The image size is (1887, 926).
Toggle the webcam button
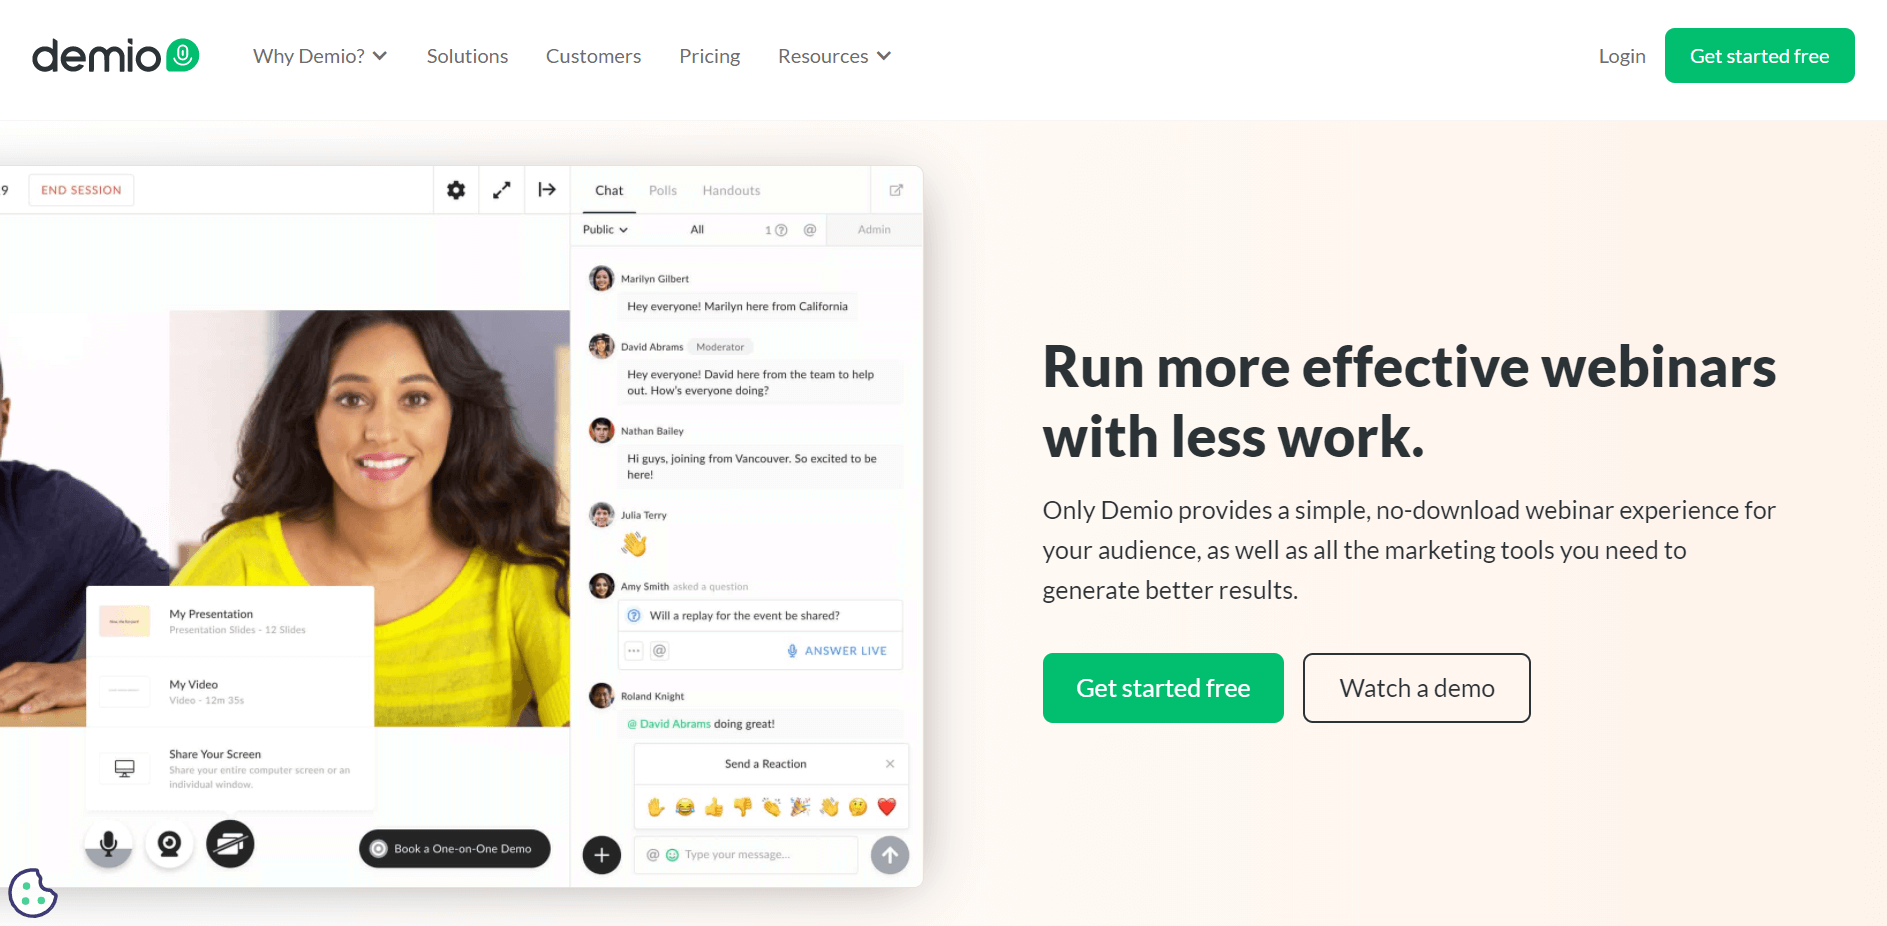click(x=170, y=845)
